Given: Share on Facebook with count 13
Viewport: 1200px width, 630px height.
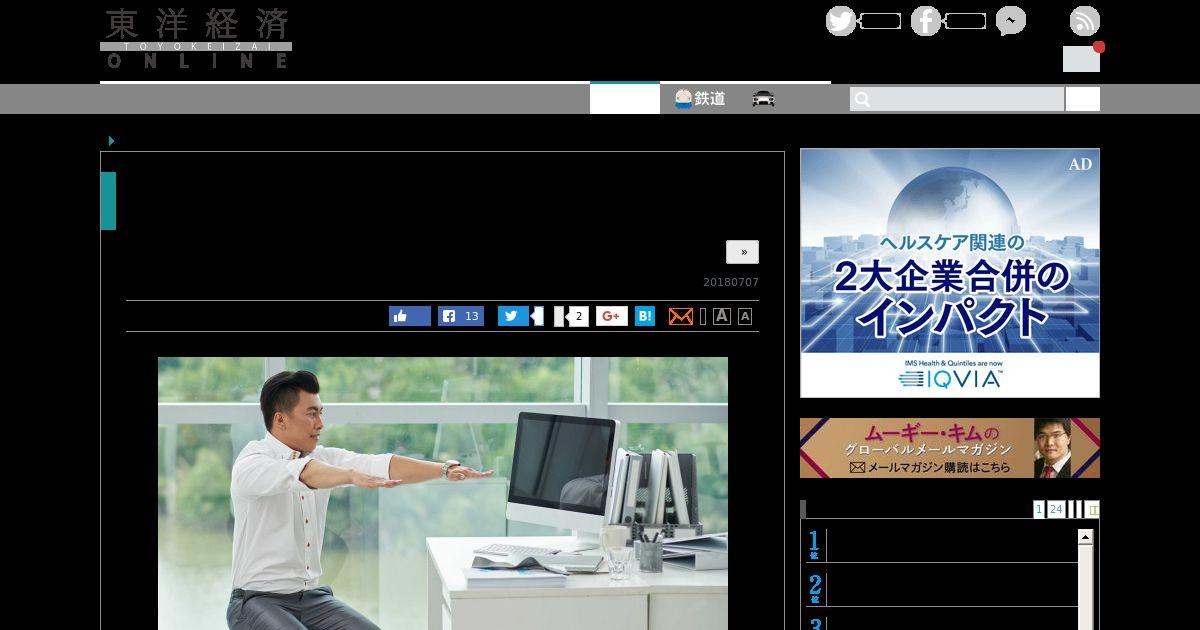Looking at the screenshot, I should [461, 316].
